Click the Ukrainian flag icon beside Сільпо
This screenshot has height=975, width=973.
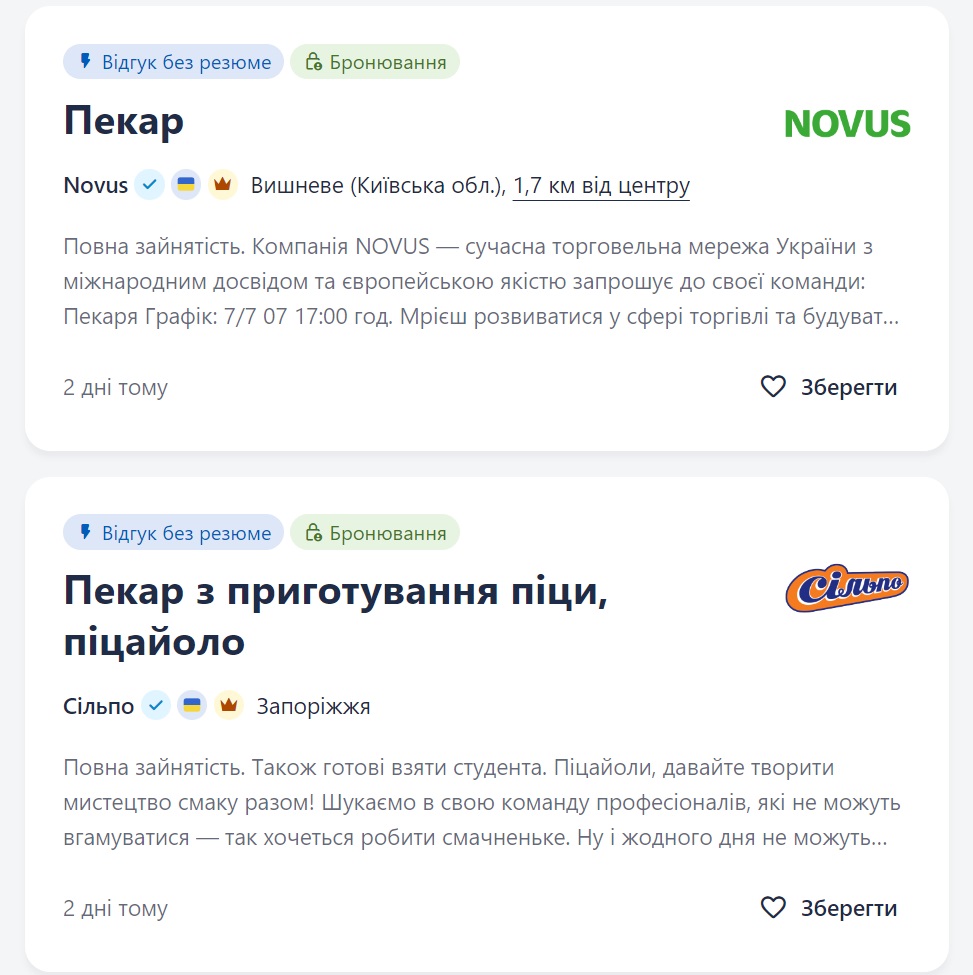coord(193,705)
